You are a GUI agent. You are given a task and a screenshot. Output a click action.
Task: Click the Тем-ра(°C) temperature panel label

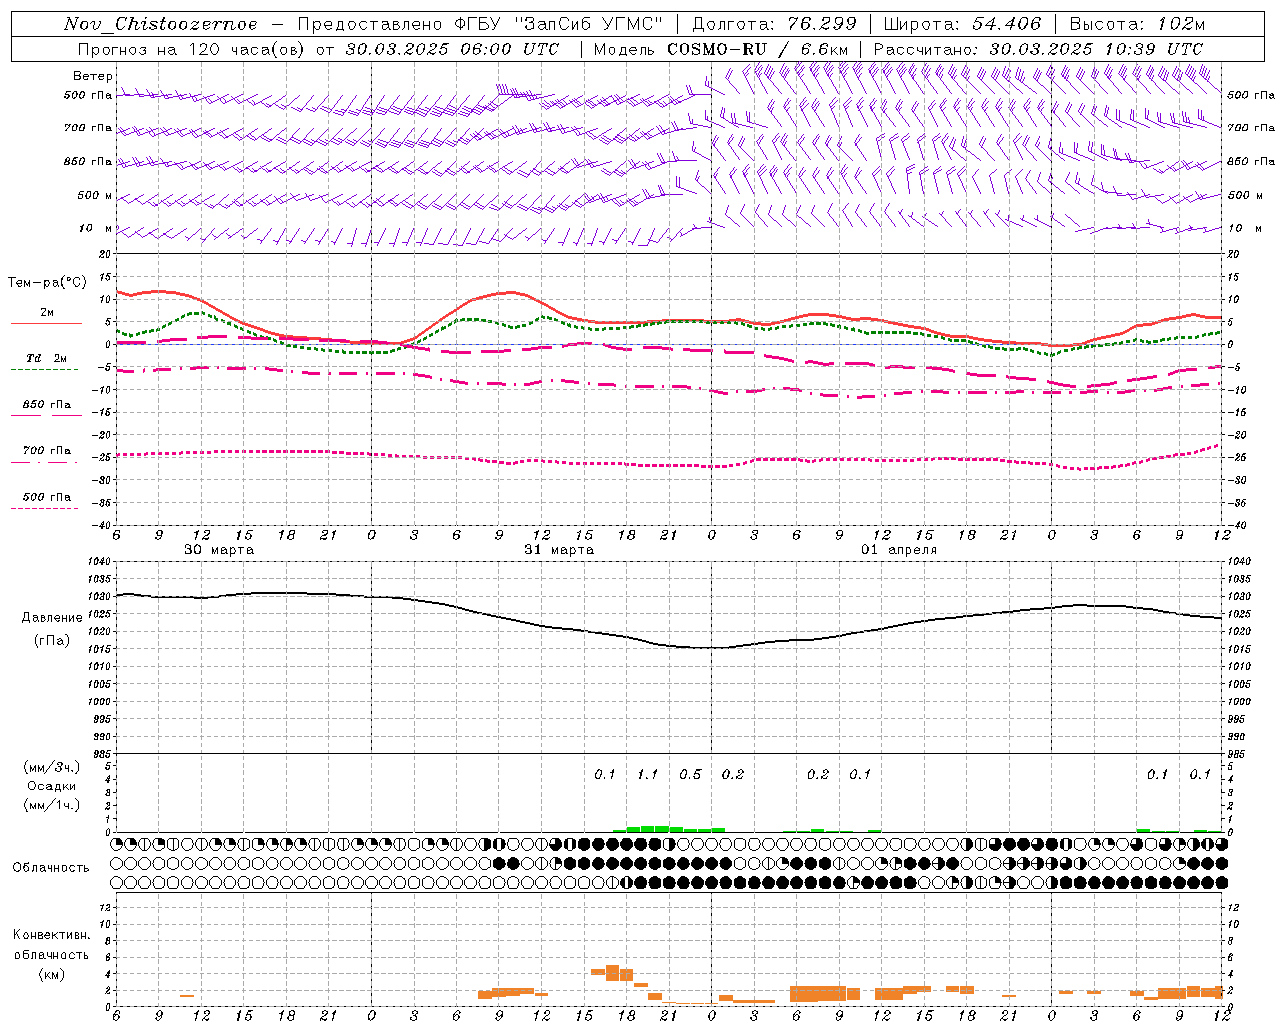coord(47,283)
